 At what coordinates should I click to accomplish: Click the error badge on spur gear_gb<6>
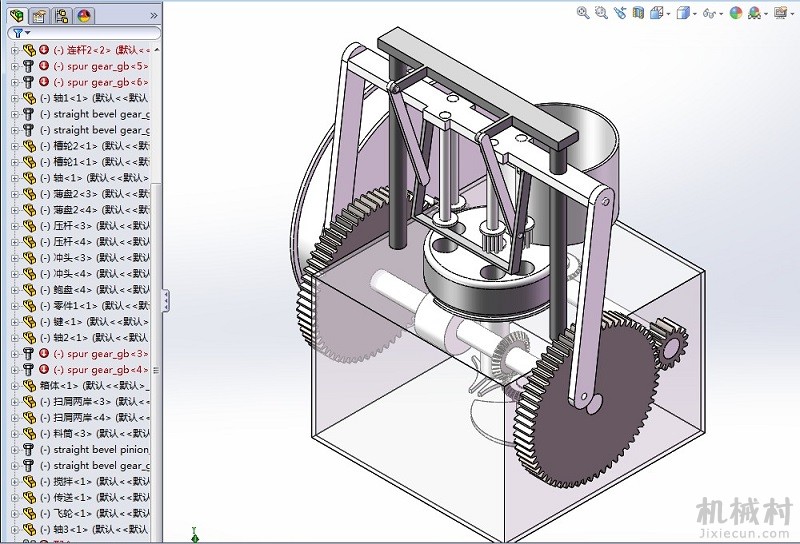[x=44, y=82]
